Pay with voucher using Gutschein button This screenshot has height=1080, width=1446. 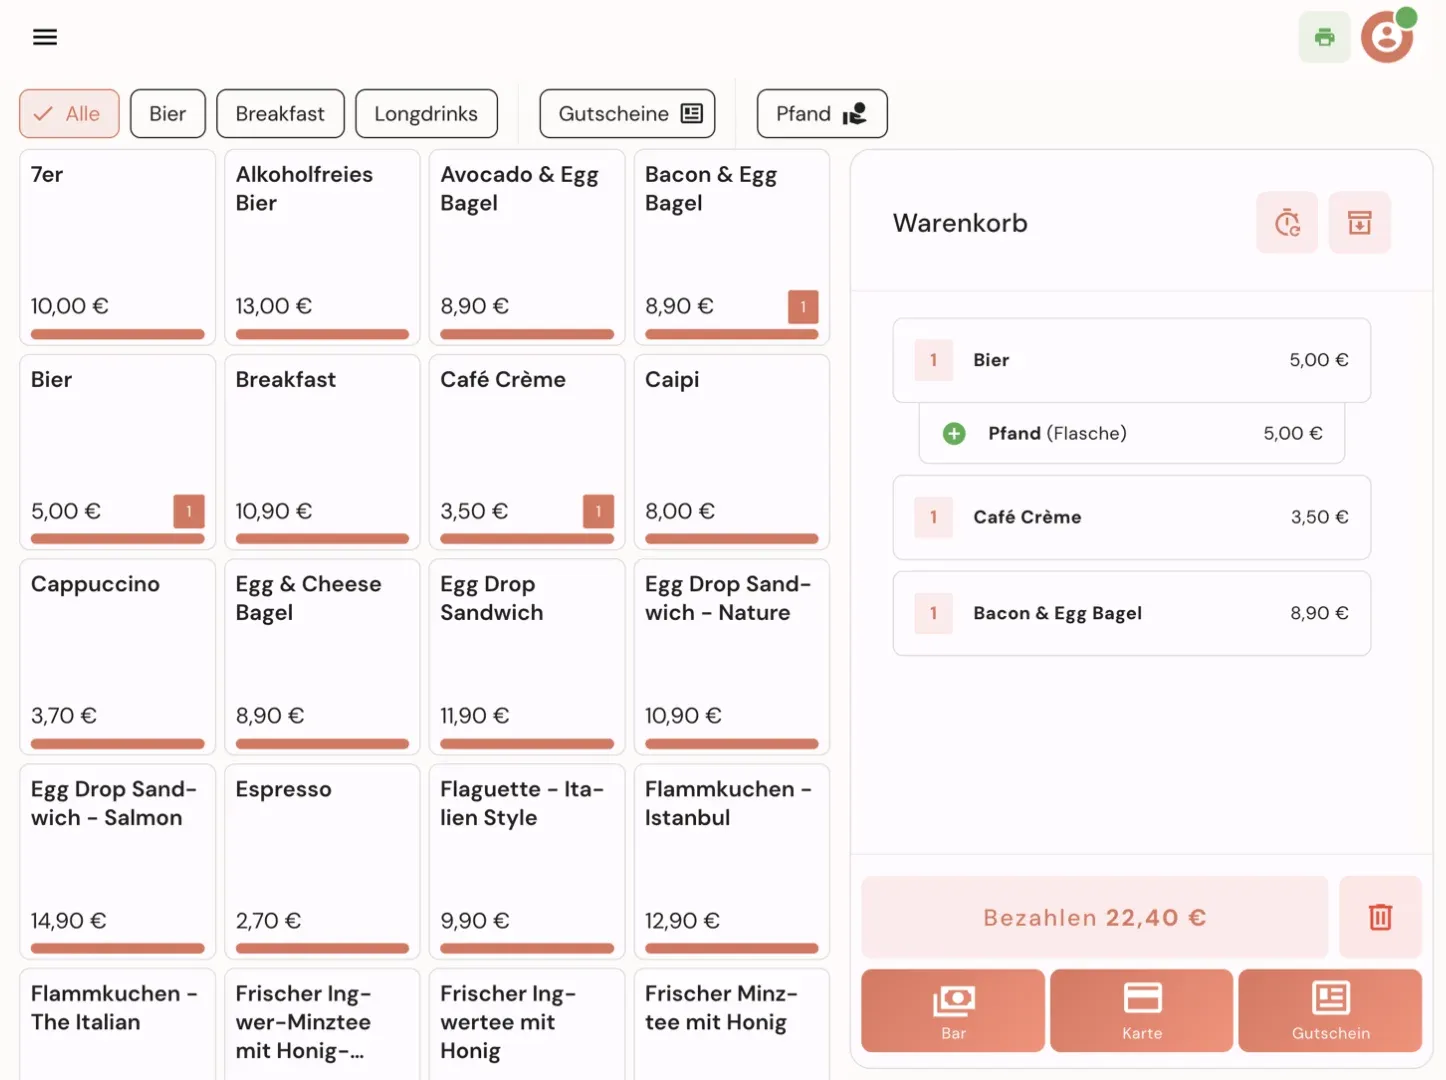pos(1330,1010)
